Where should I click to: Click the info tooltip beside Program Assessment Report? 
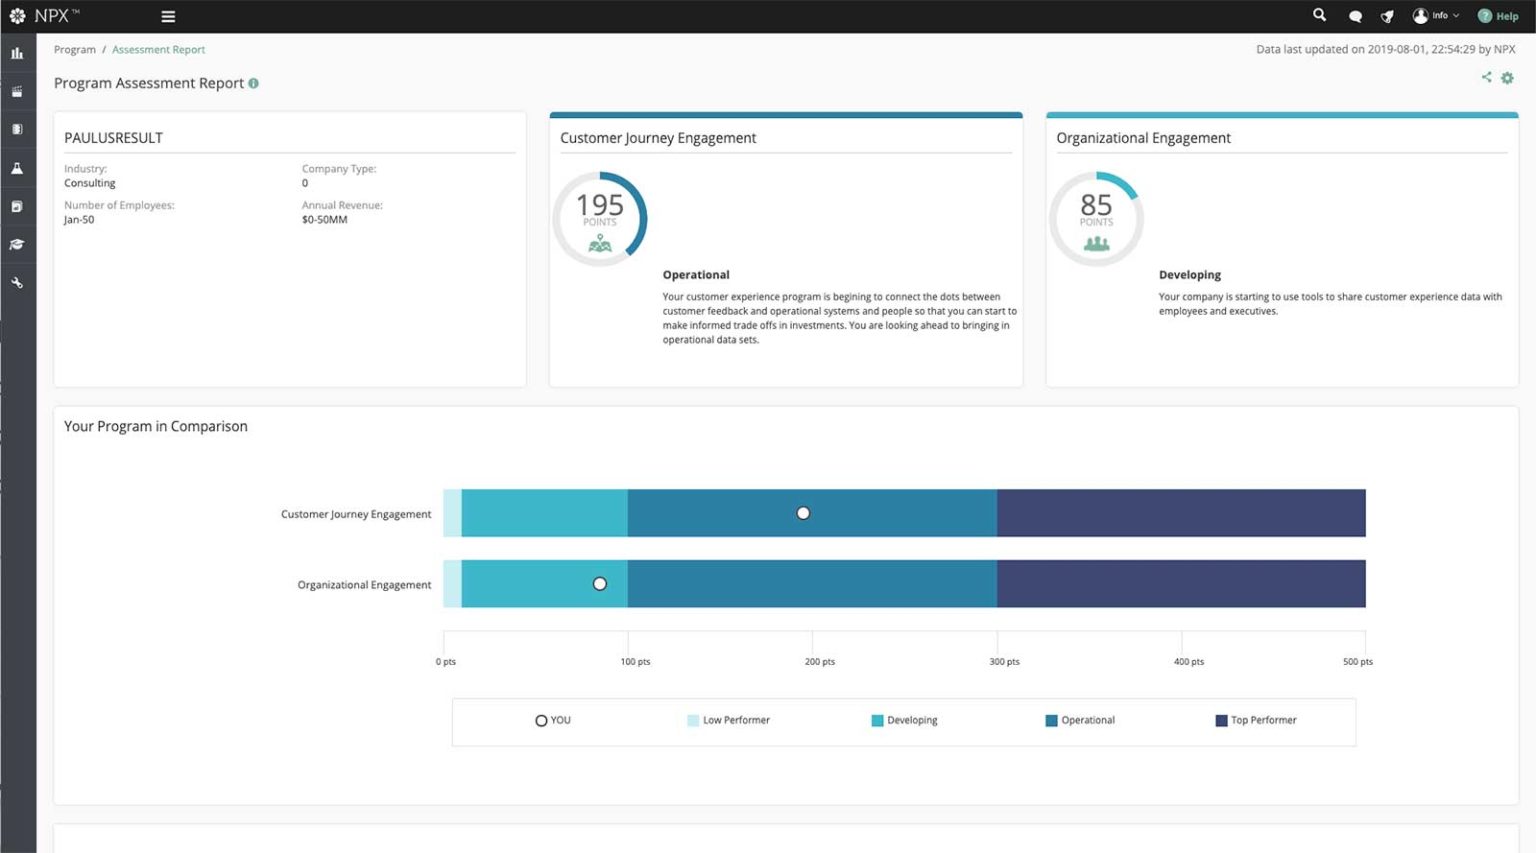[x=253, y=83]
